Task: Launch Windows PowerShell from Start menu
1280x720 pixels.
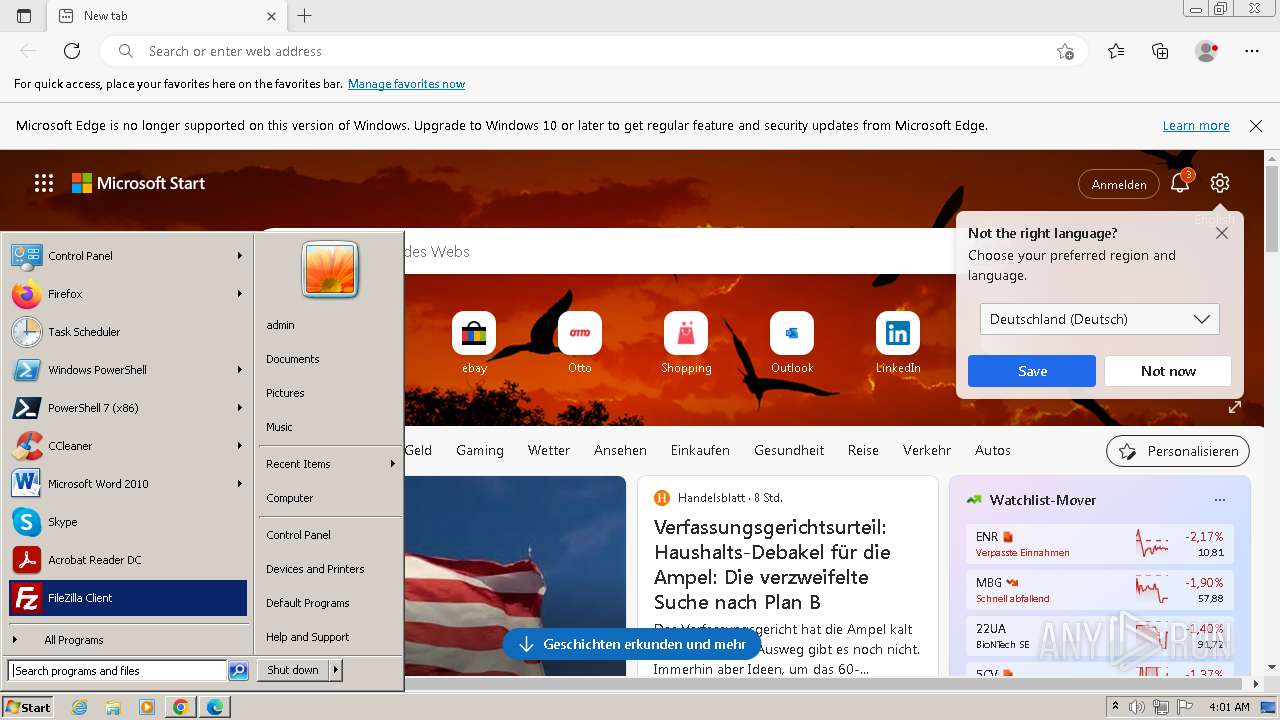Action: pos(127,370)
